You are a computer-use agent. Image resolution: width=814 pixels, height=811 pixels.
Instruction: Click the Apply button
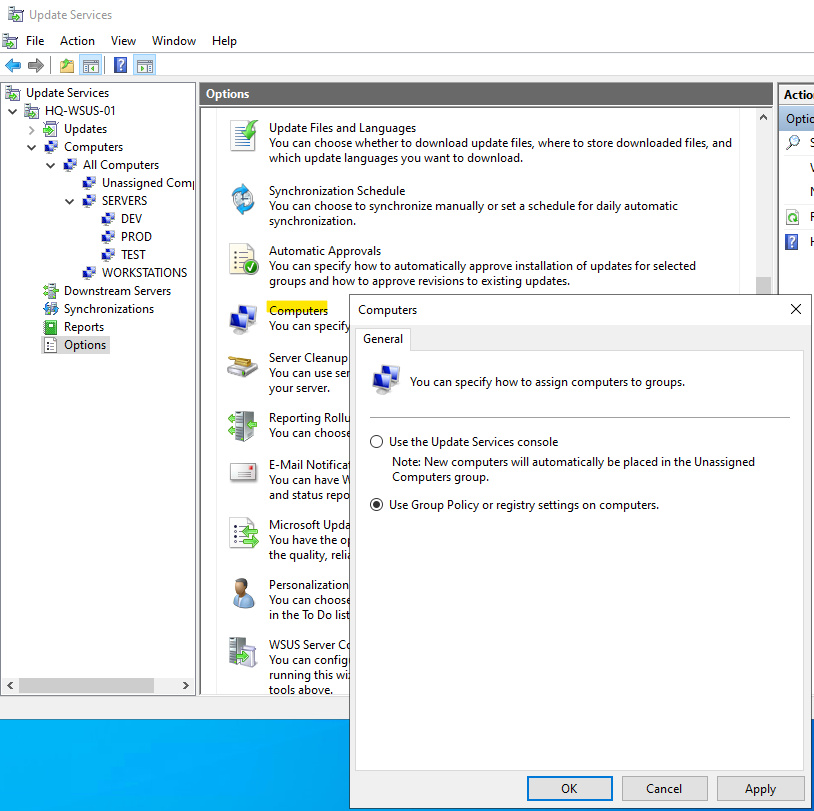click(760, 789)
